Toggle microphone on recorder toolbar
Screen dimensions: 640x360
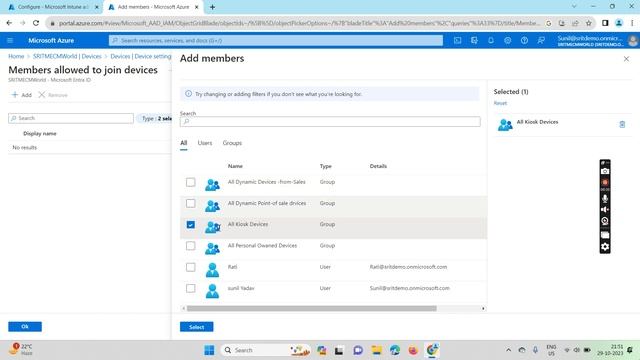(605, 198)
